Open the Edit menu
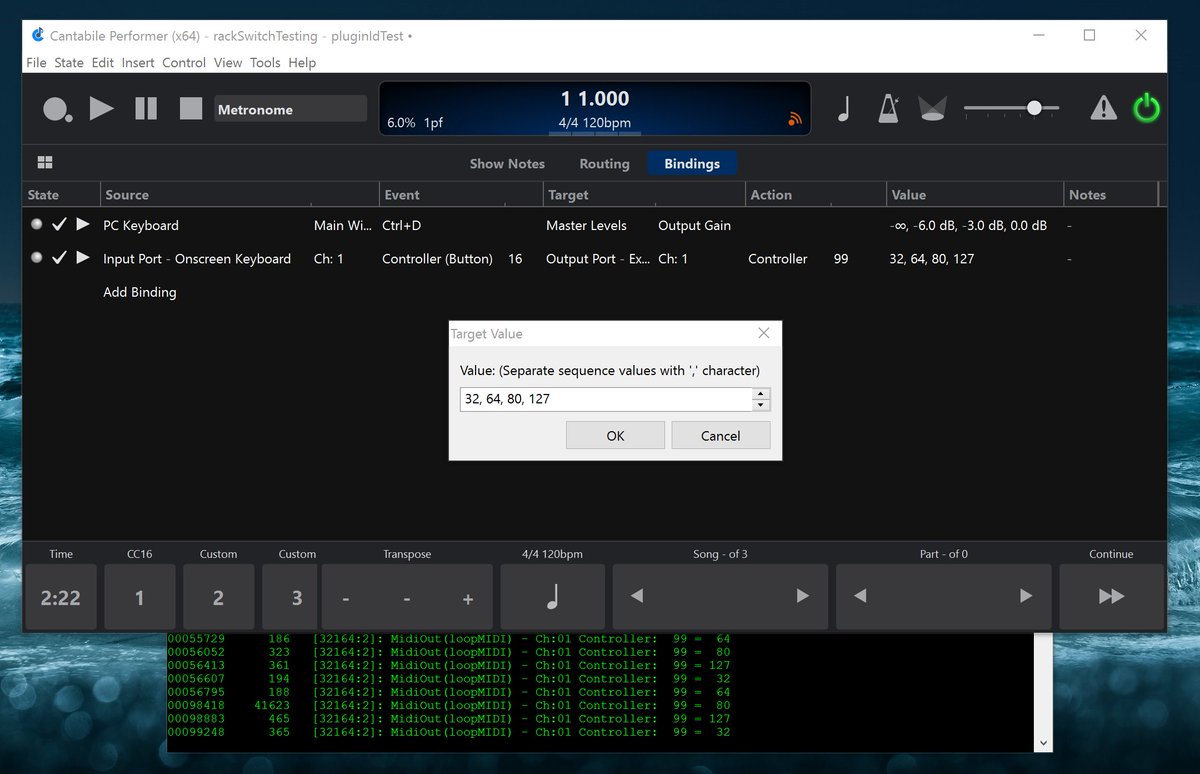Image resolution: width=1200 pixels, height=774 pixels. [102, 62]
